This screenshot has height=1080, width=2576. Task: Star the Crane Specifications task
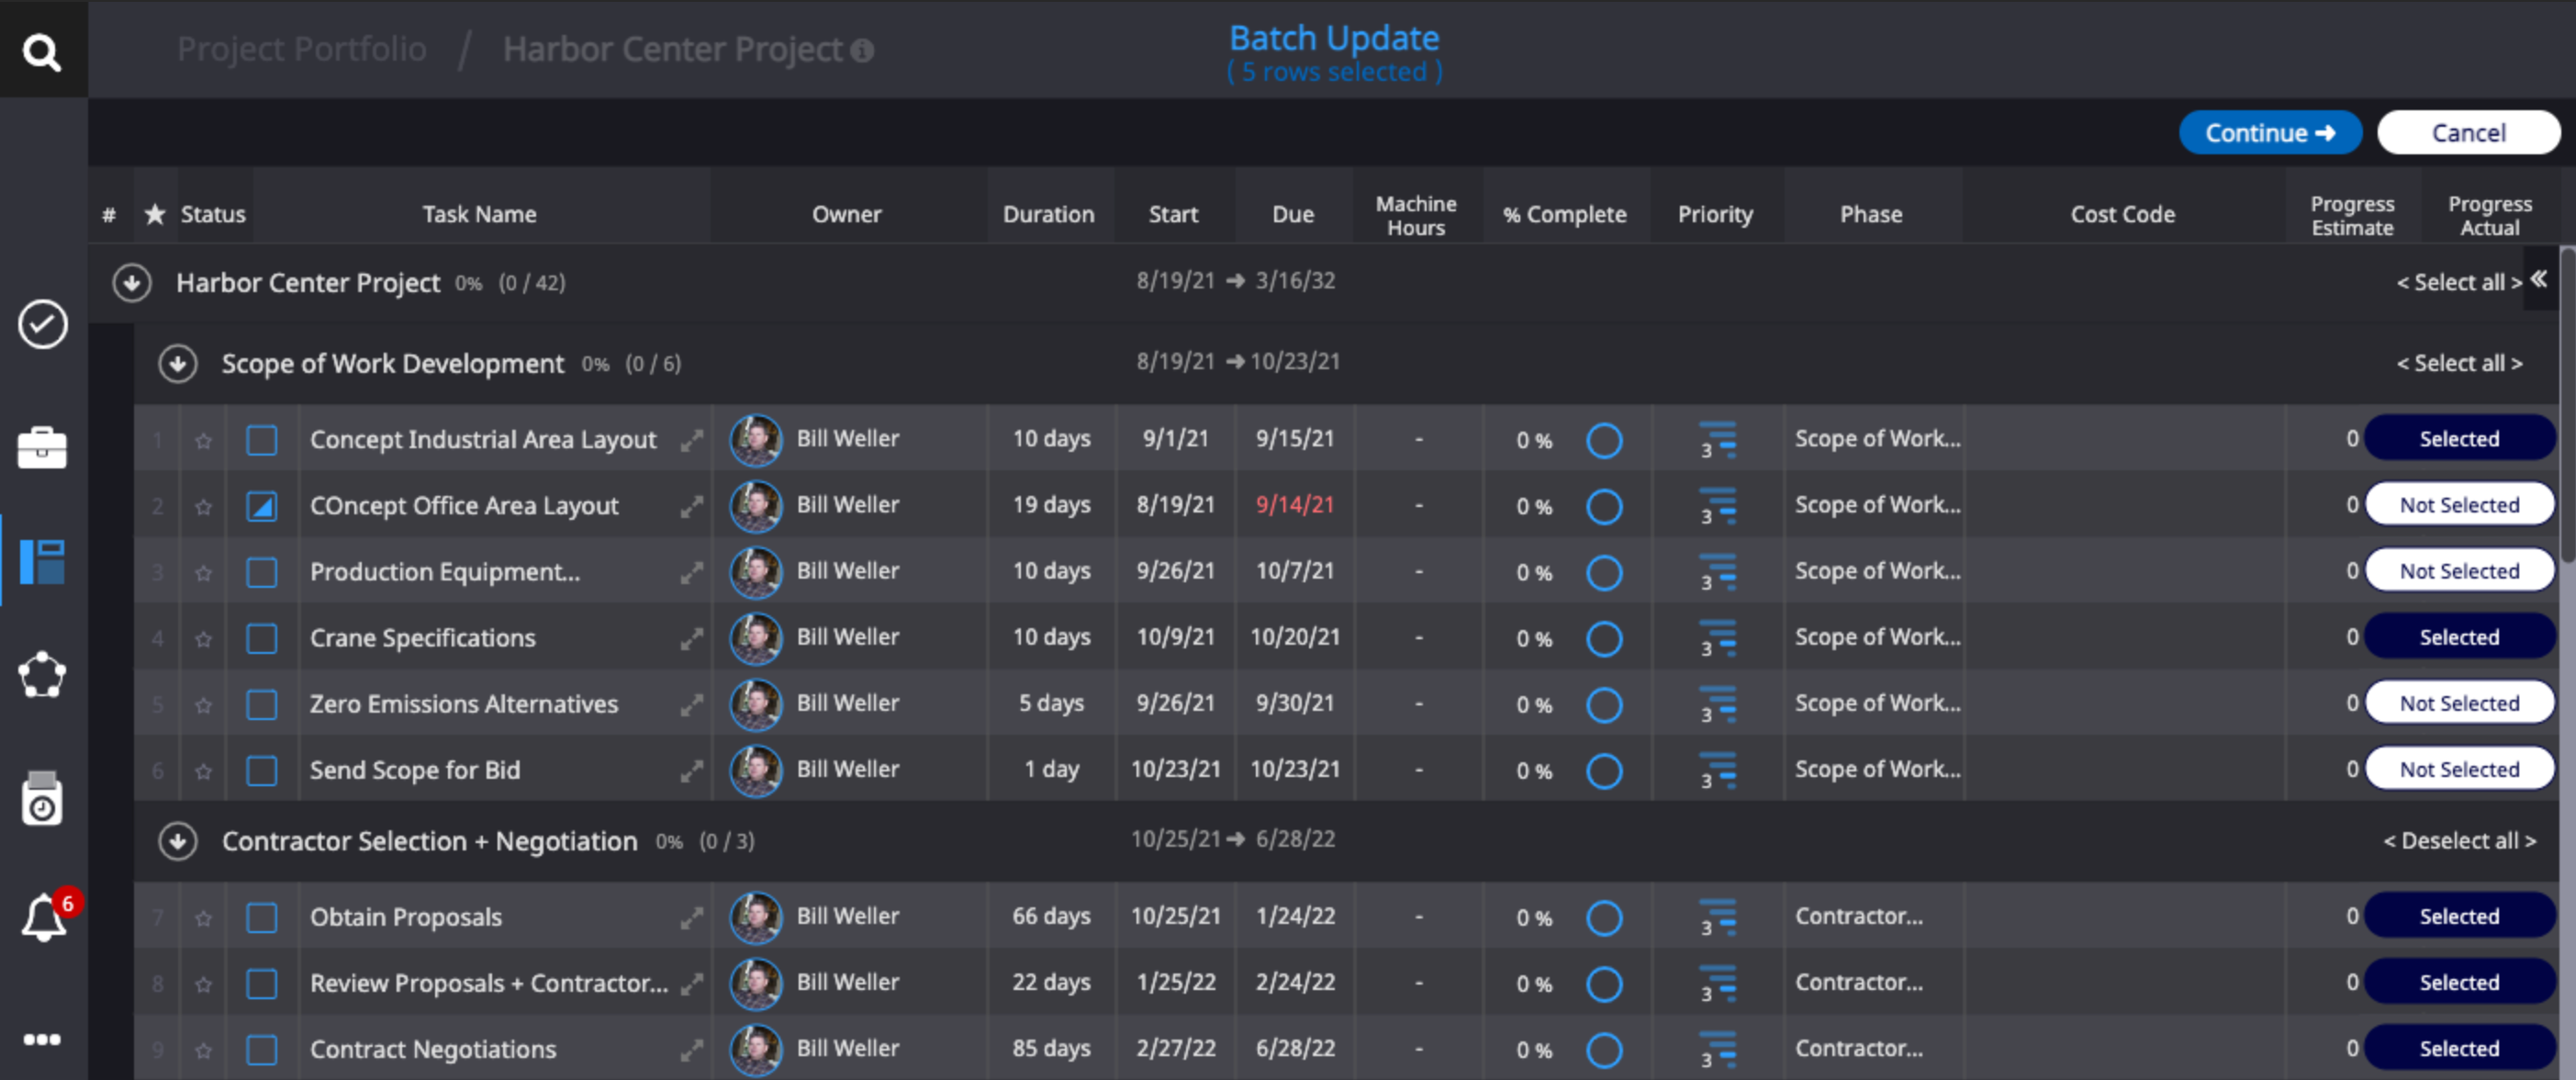204,638
